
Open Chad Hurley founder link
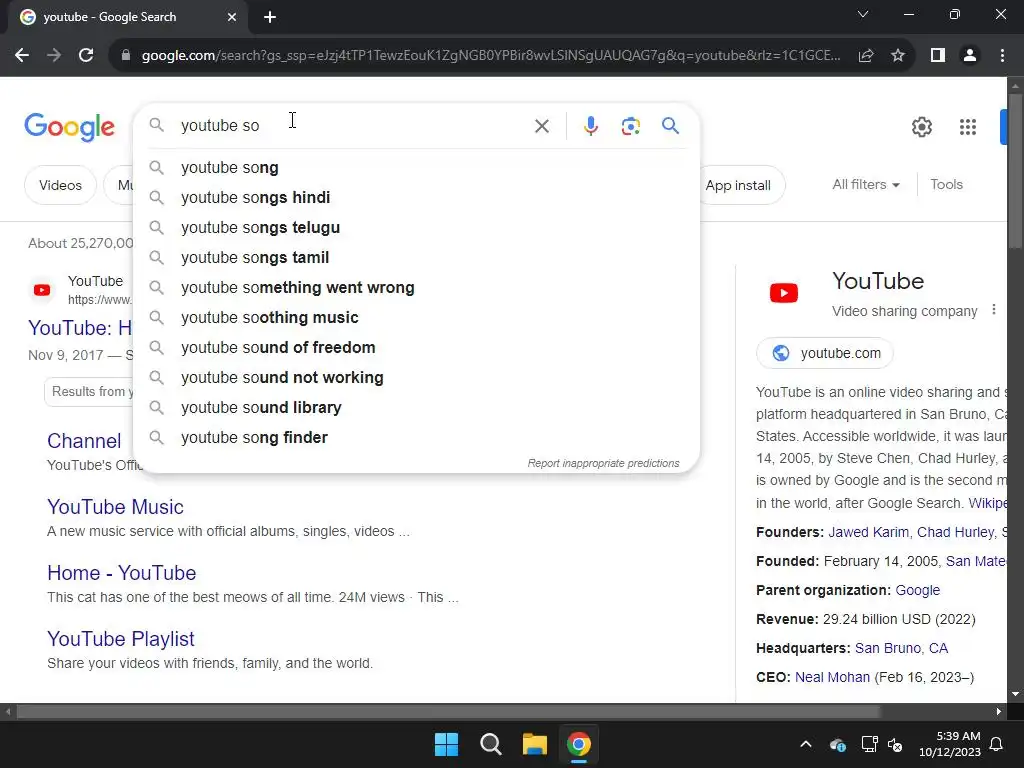click(955, 532)
